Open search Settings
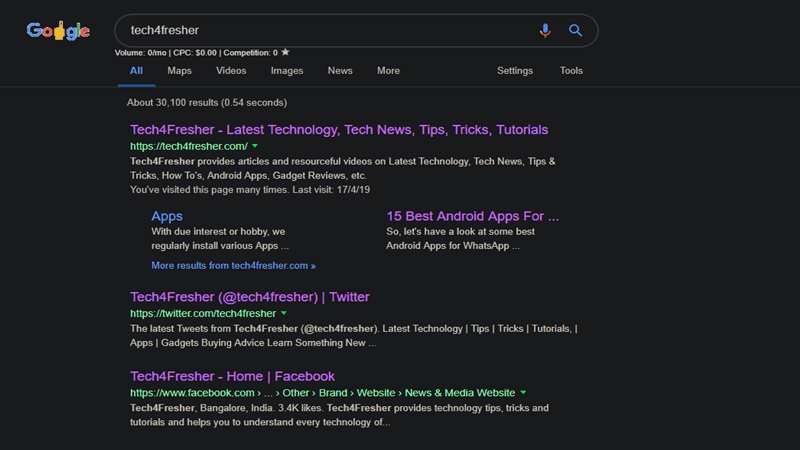Image resolution: width=800 pixels, height=450 pixels. (515, 71)
